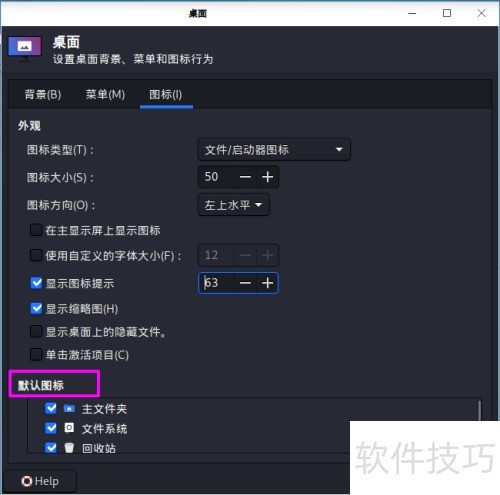The width and height of the screenshot is (500, 495).
Task: Switch to 菜单(M) tab
Action: 105,95
